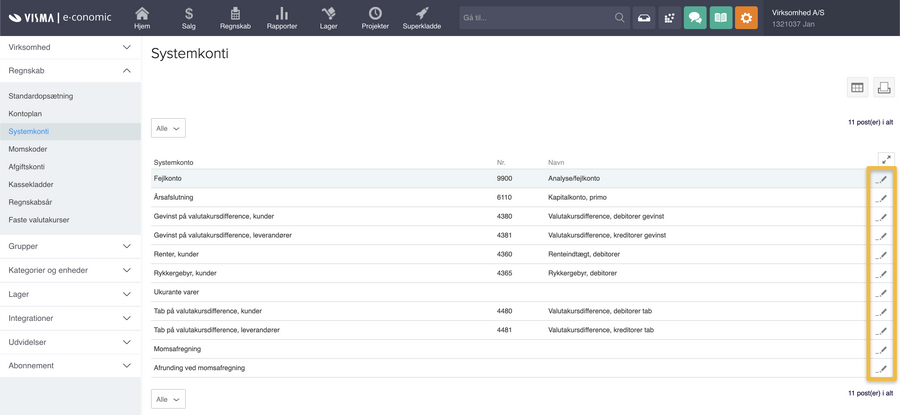
Task: Open the orange settings gear icon
Action: 746,18
